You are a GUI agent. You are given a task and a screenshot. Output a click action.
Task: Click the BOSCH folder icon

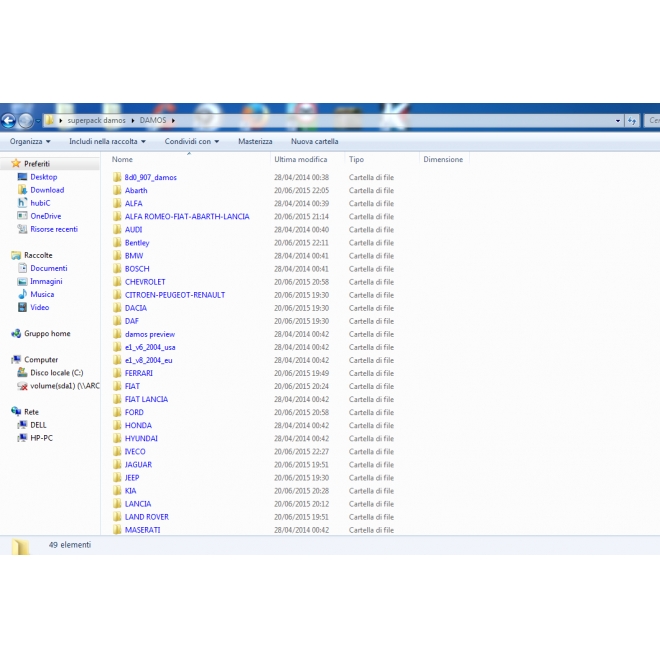point(117,269)
